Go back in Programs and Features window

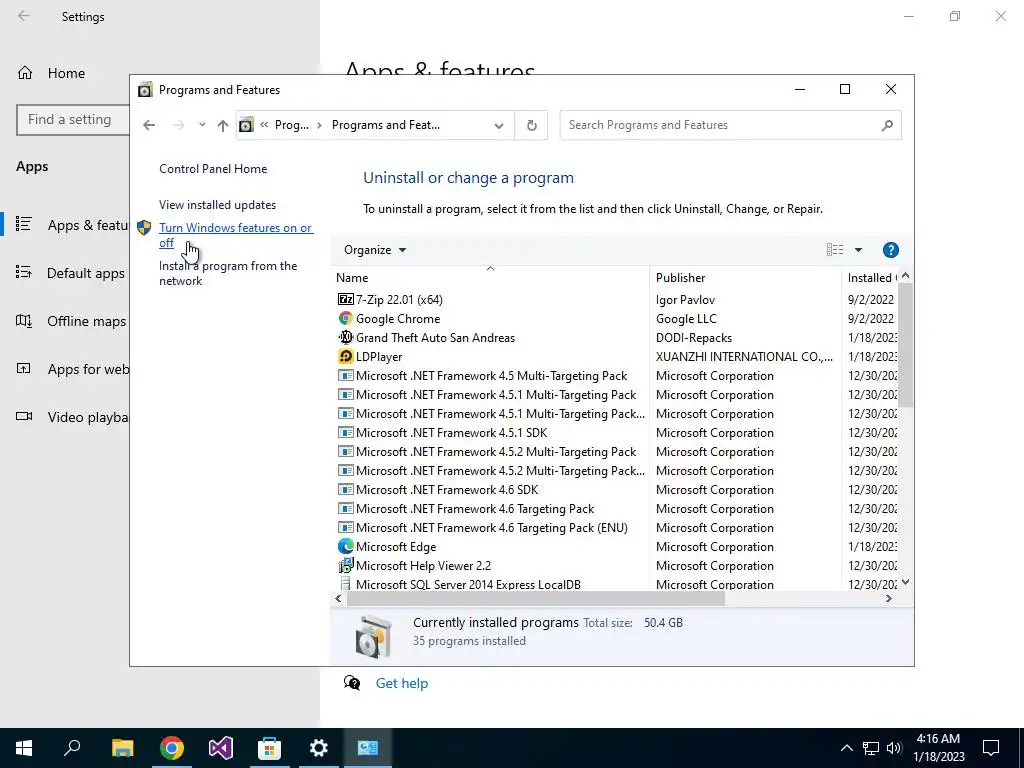click(149, 125)
